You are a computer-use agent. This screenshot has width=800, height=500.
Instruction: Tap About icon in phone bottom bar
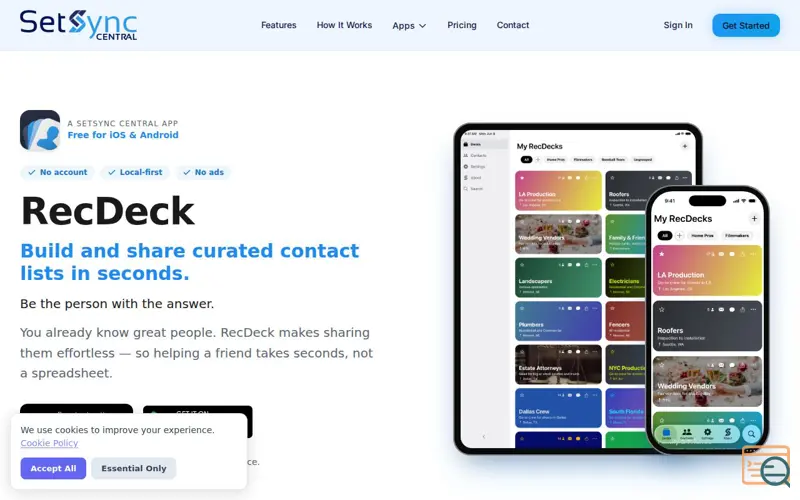point(728,434)
